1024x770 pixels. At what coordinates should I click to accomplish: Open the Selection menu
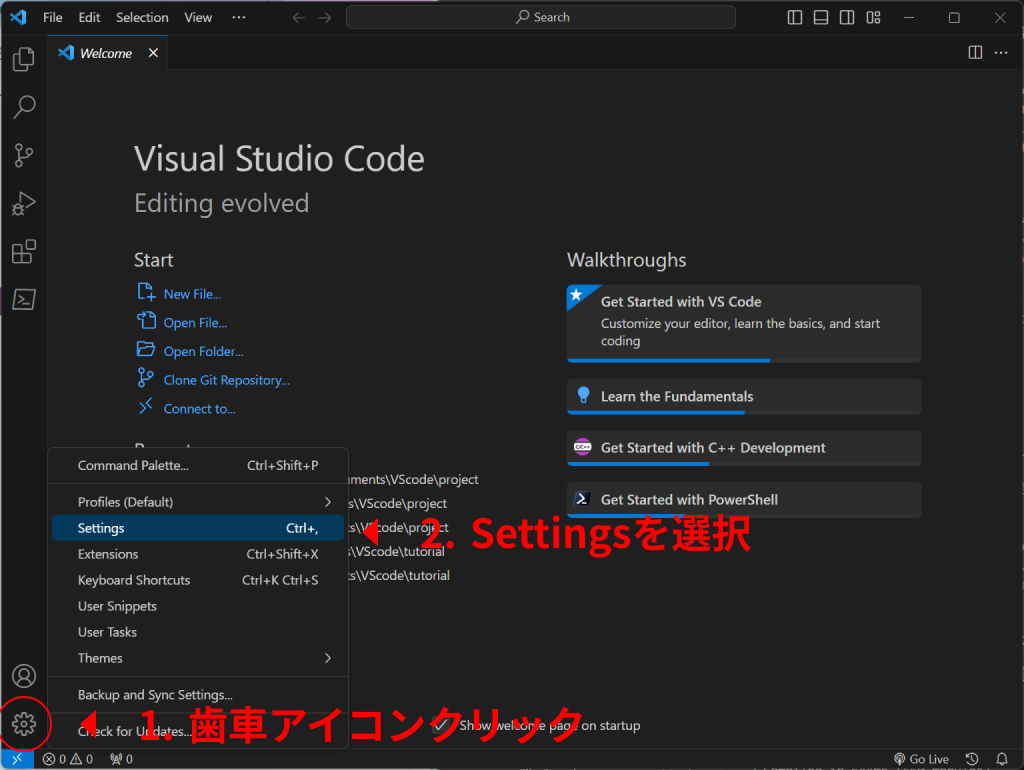[142, 18]
